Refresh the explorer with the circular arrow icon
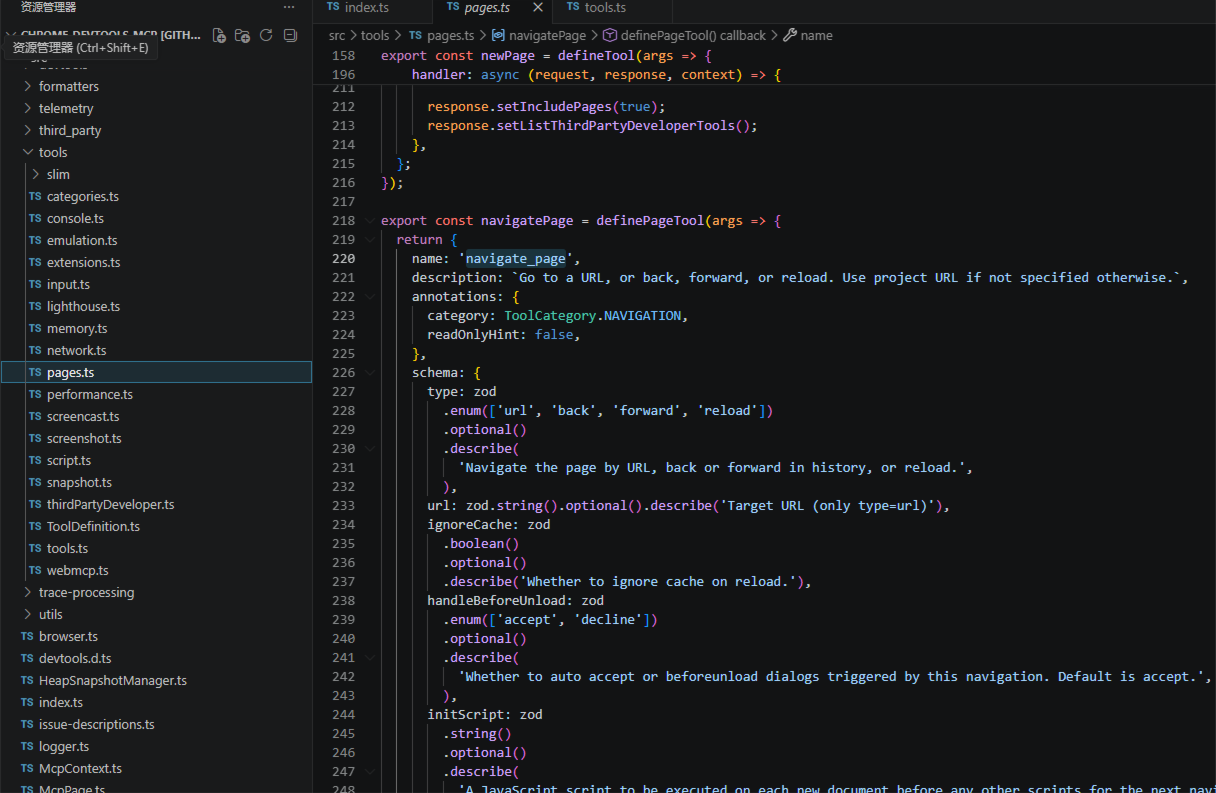The width and height of the screenshot is (1216, 793). click(266, 36)
